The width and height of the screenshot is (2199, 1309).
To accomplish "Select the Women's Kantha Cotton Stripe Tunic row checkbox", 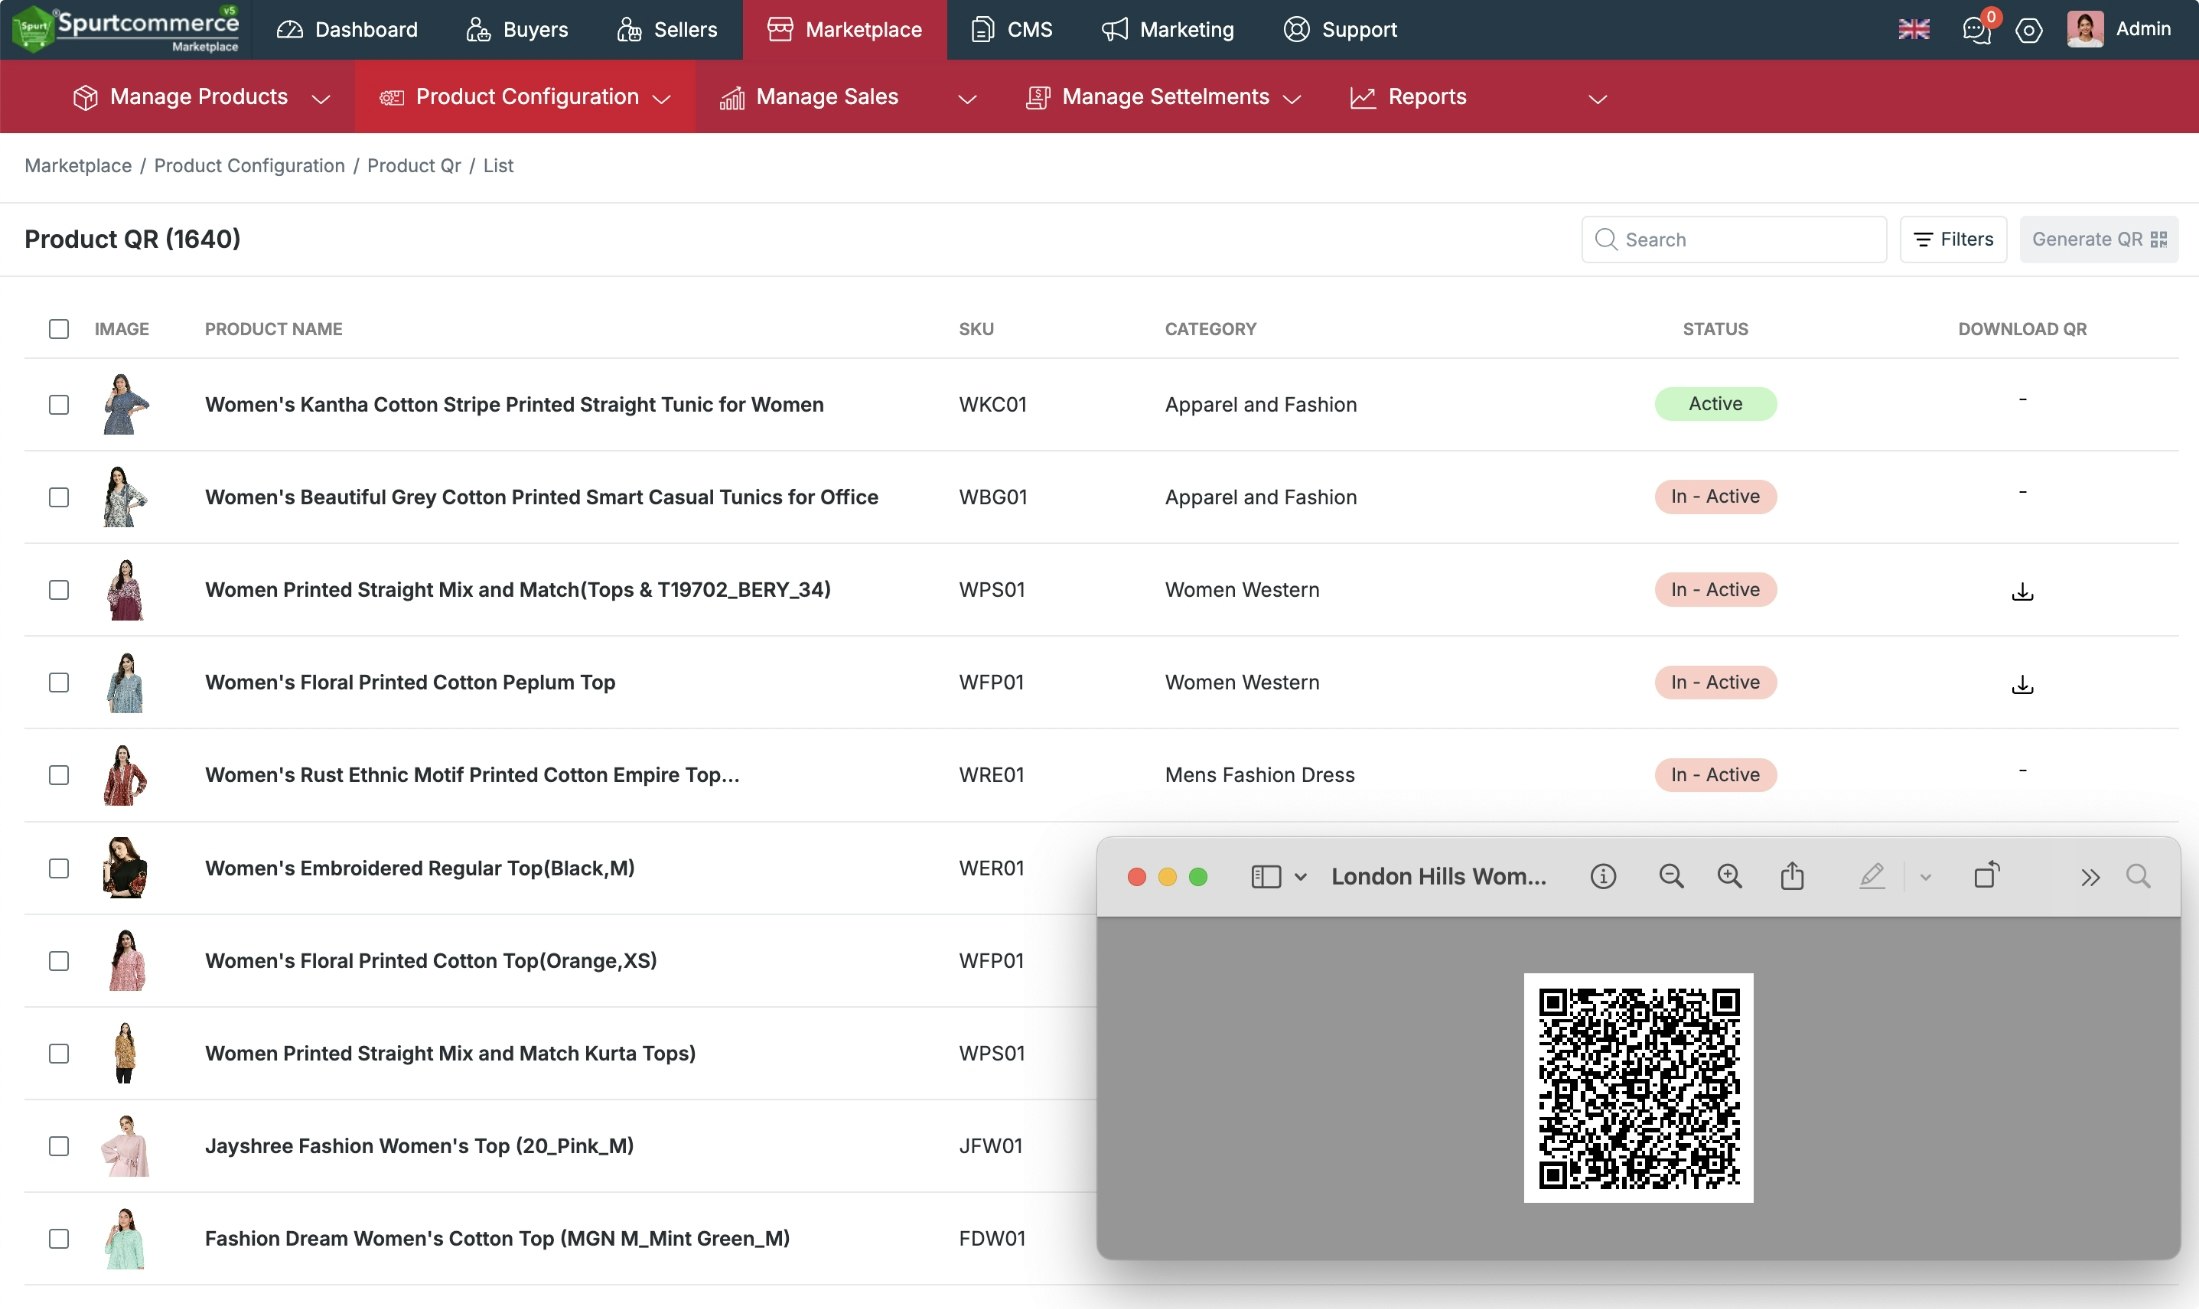I will pyautogui.click(x=59, y=405).
